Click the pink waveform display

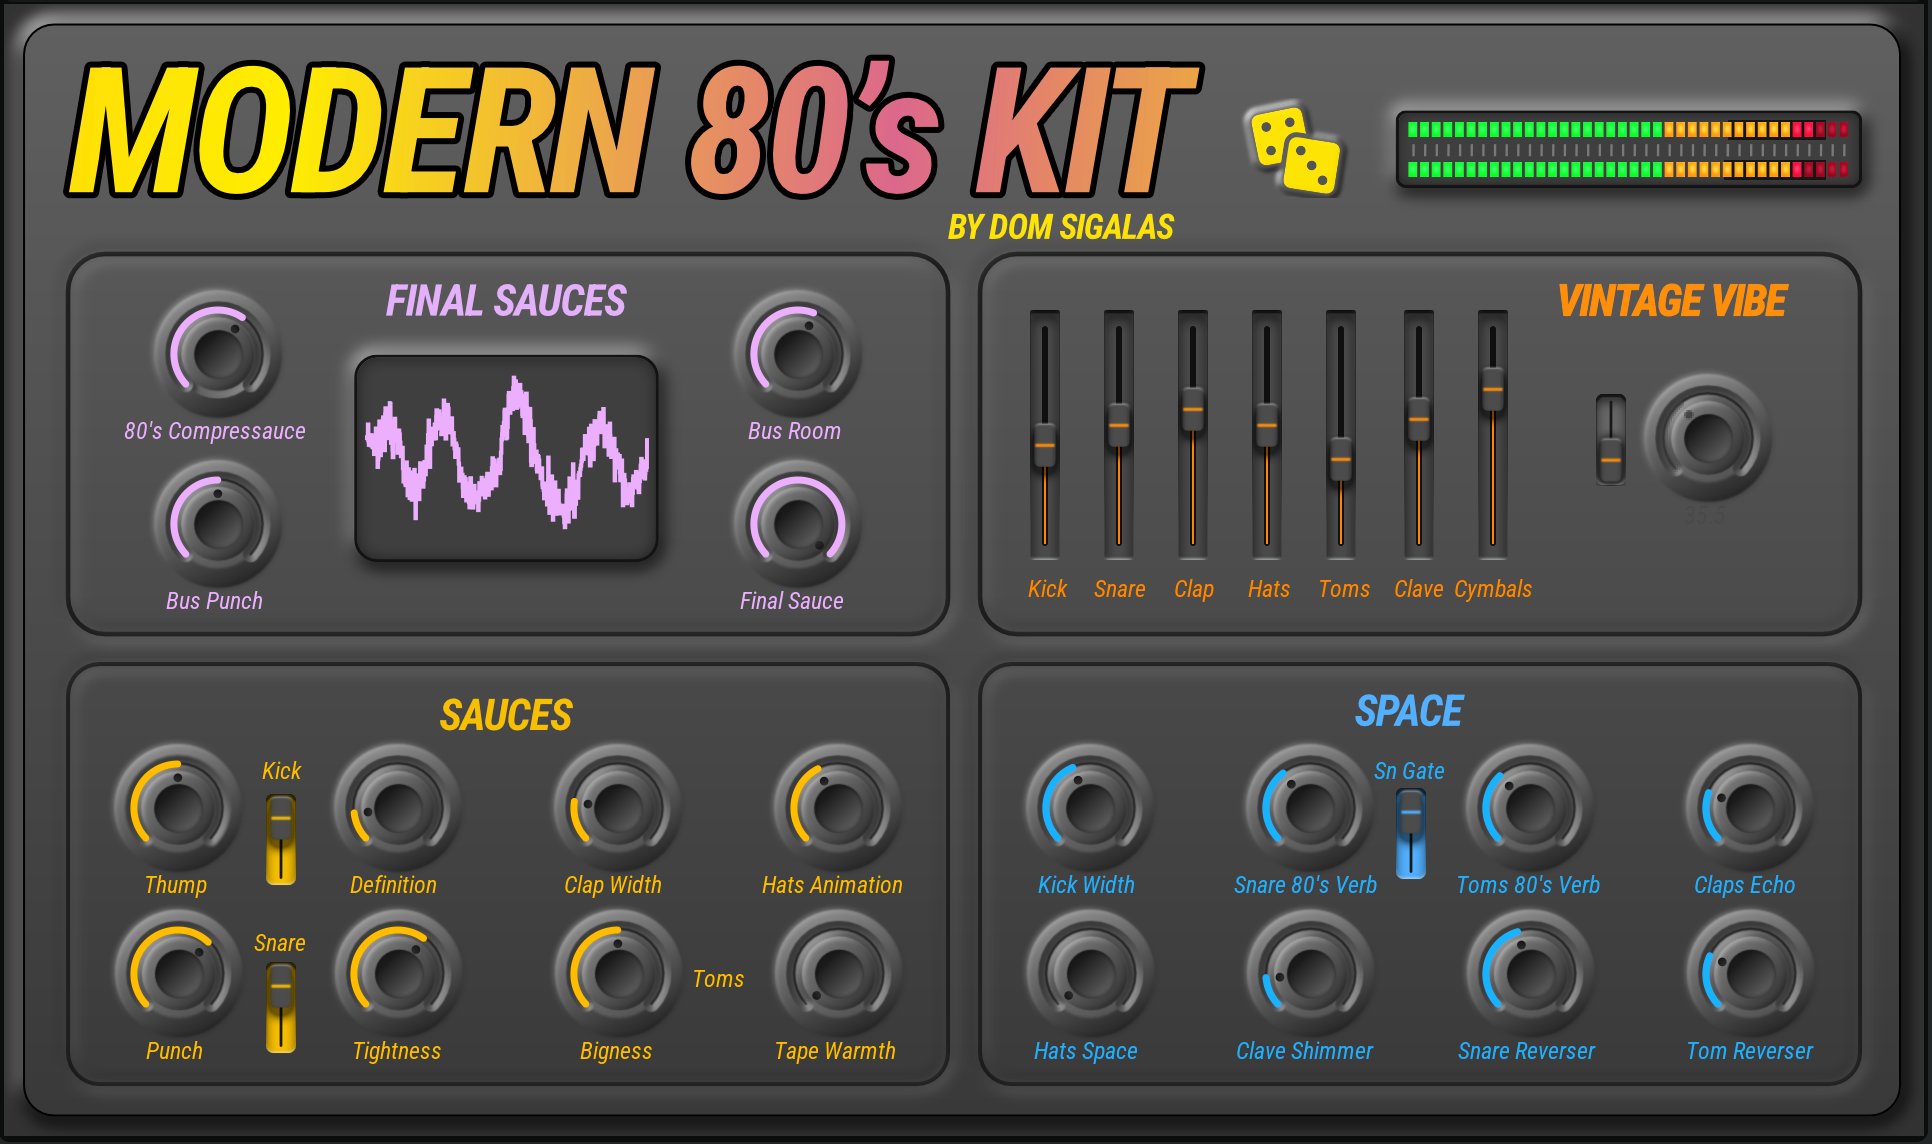coord(507,458)
